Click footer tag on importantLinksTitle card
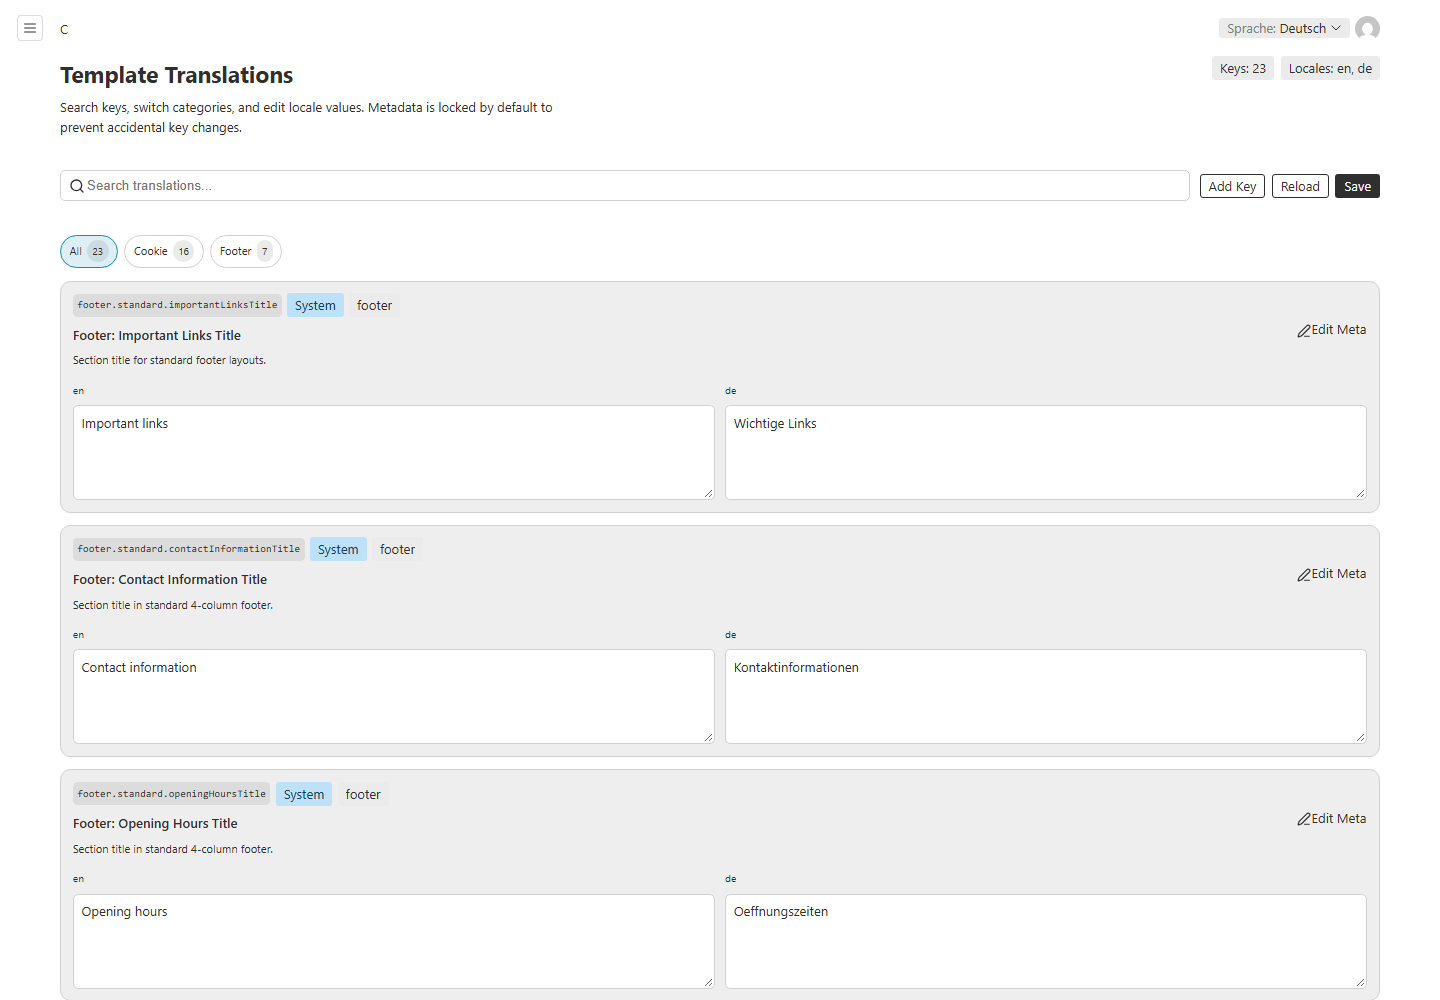This screenshot has height=1000, width=1440. [375, 305]
